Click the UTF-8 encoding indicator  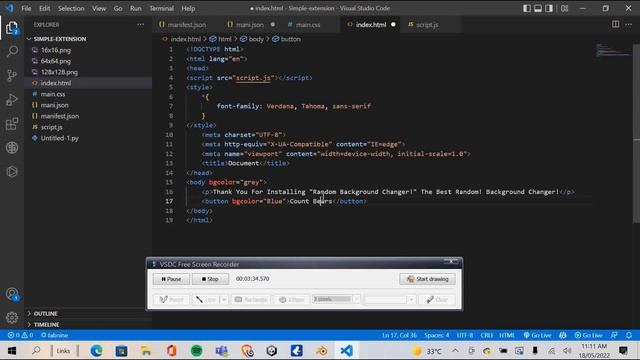465,335
